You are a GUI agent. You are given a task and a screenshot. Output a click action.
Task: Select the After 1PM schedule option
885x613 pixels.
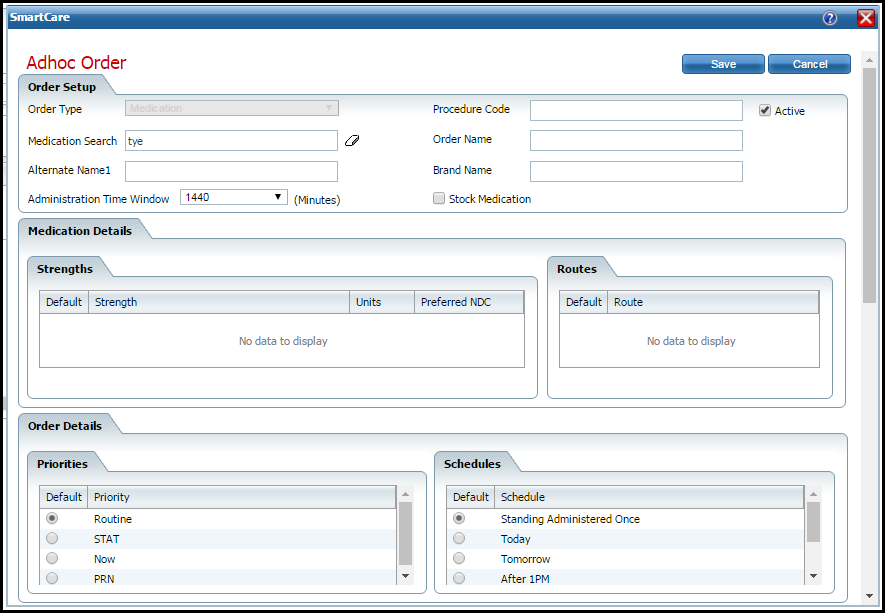(459, 578)
